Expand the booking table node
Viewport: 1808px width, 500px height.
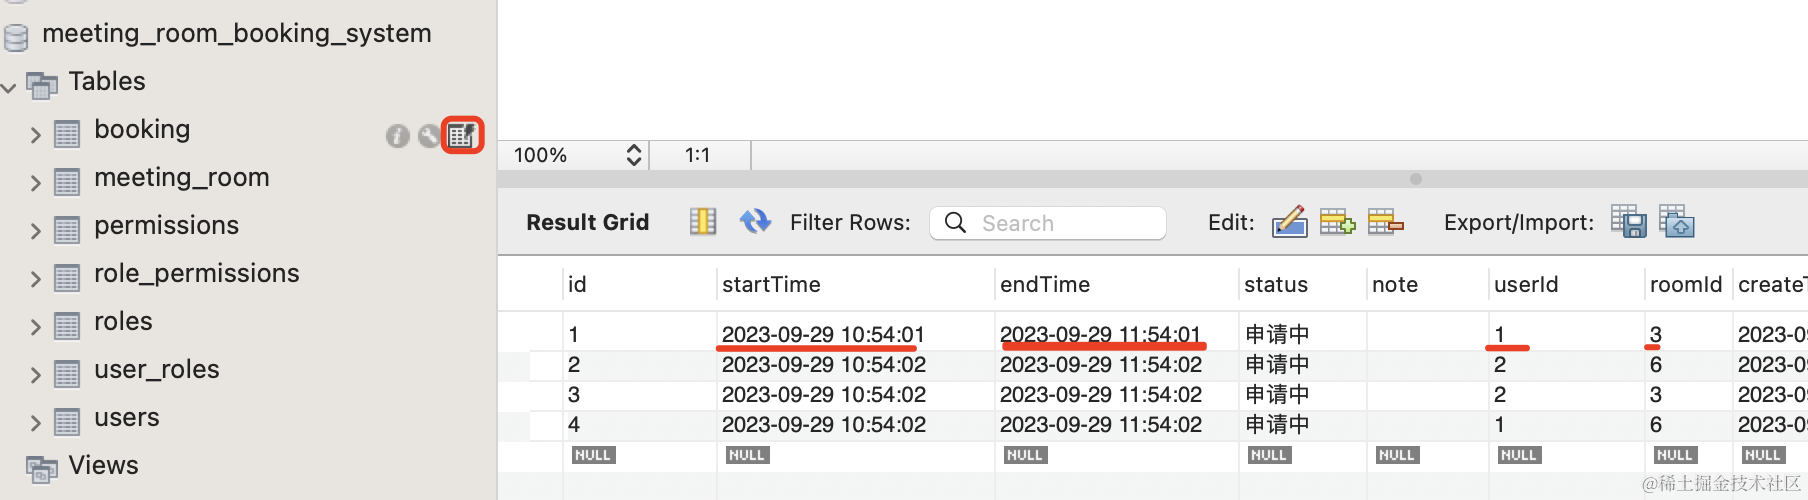[x=35, y=134]
